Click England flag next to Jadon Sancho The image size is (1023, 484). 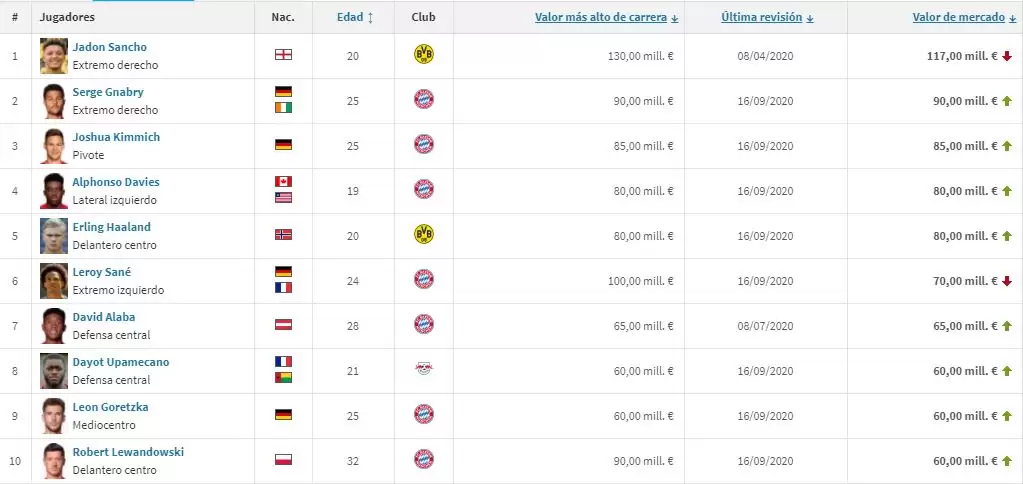click(283, 55)
